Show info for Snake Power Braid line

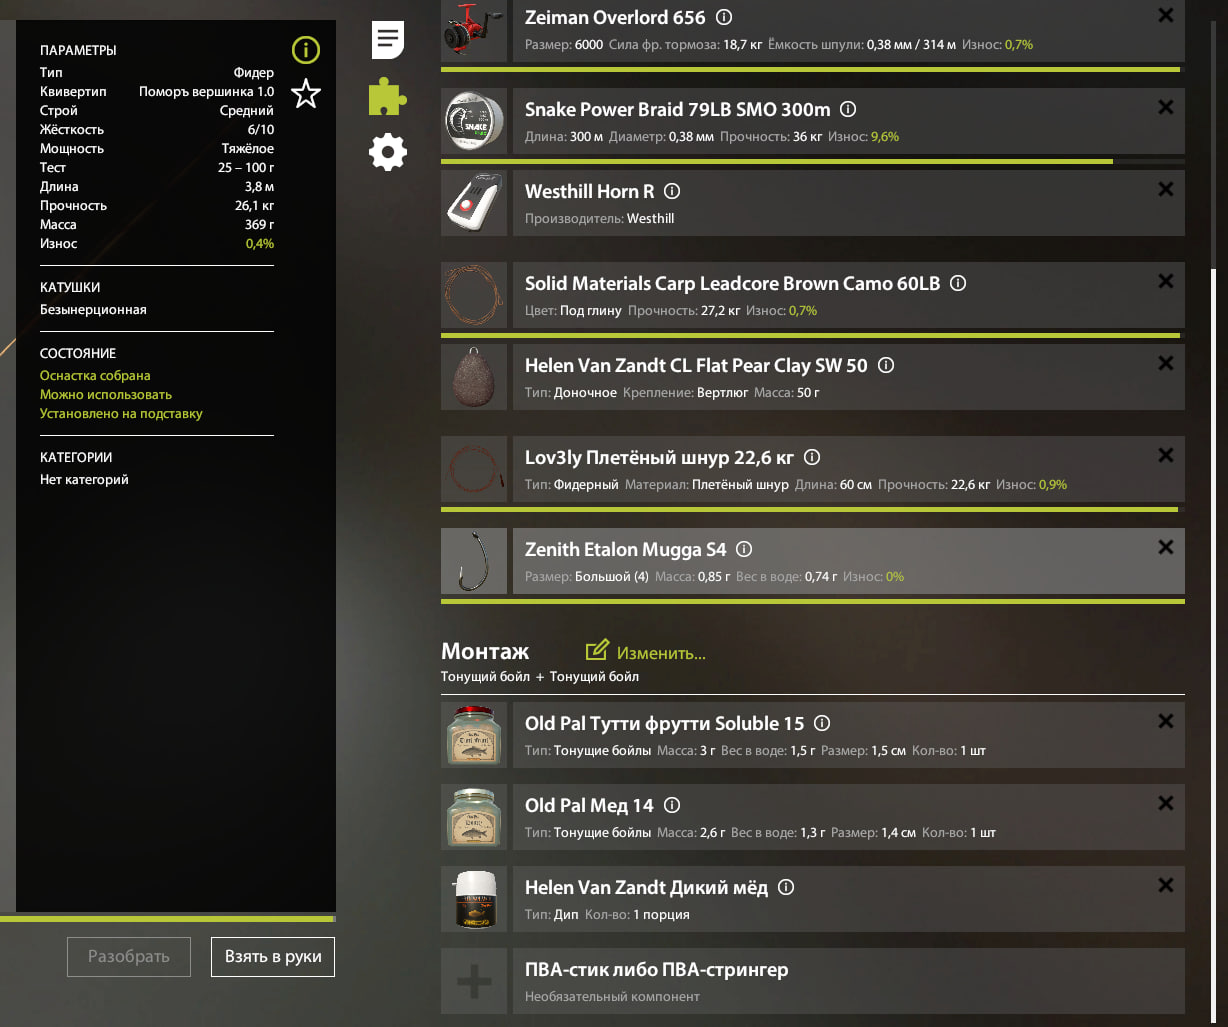[848, 109]
